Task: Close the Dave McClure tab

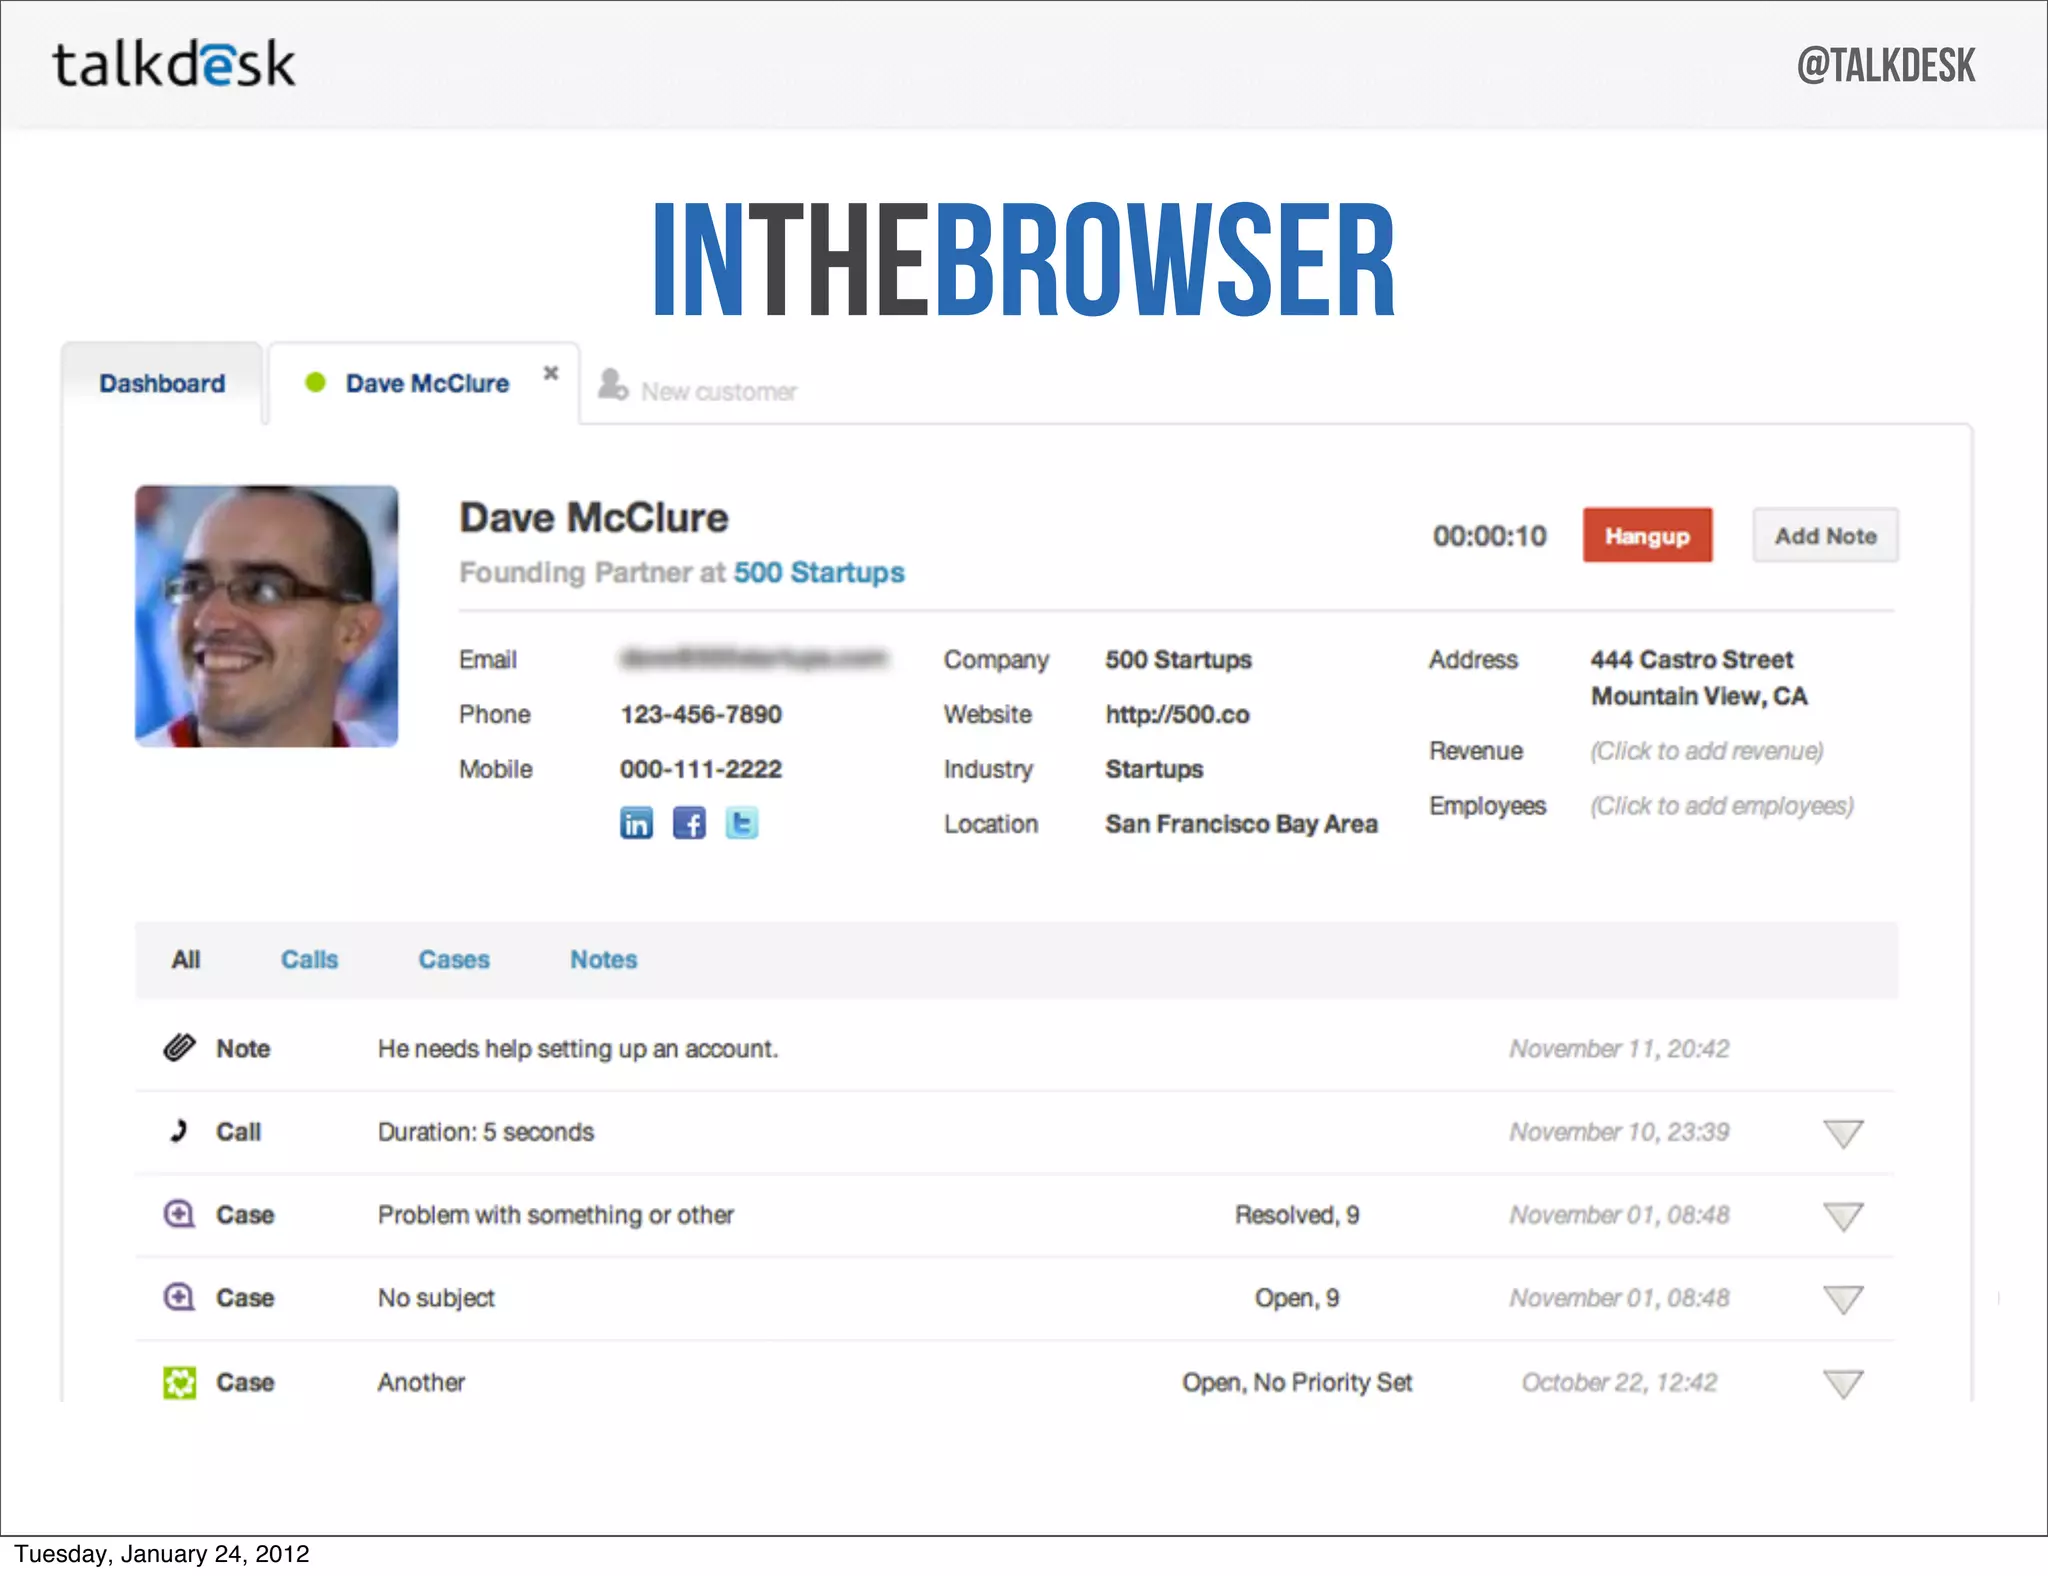Action: pyautogui.click(x=550, y=373)
